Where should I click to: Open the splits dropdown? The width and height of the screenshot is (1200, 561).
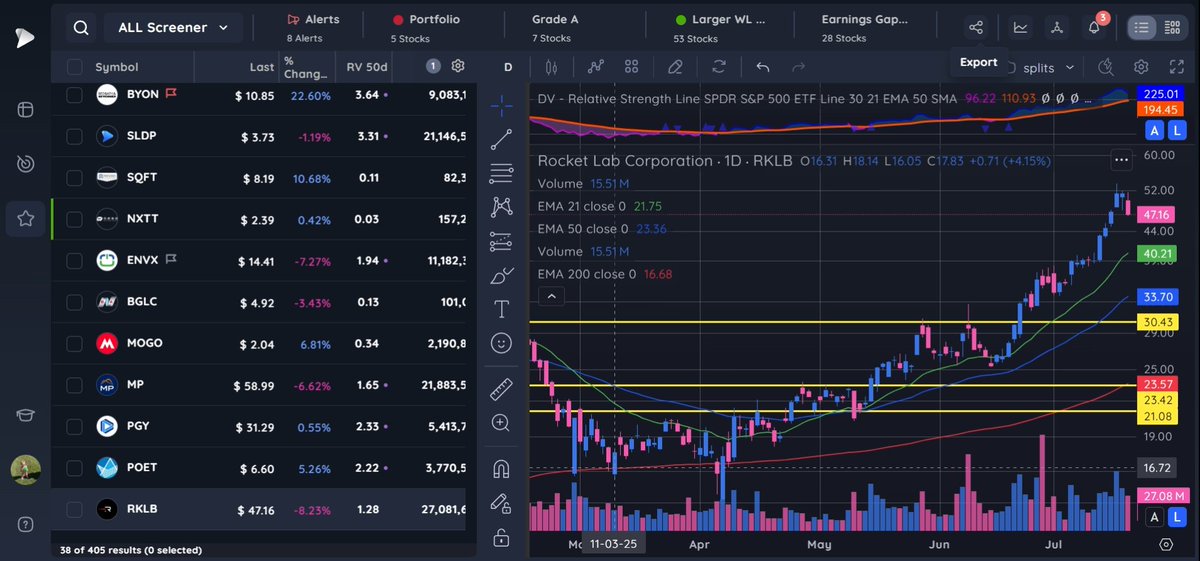[1048, 67]
